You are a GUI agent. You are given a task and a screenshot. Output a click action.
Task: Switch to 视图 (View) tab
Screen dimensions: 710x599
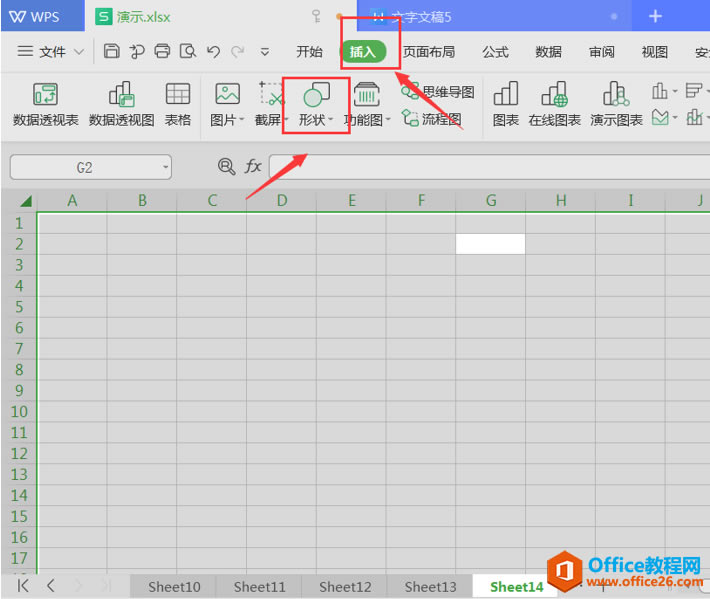[655, 52]
